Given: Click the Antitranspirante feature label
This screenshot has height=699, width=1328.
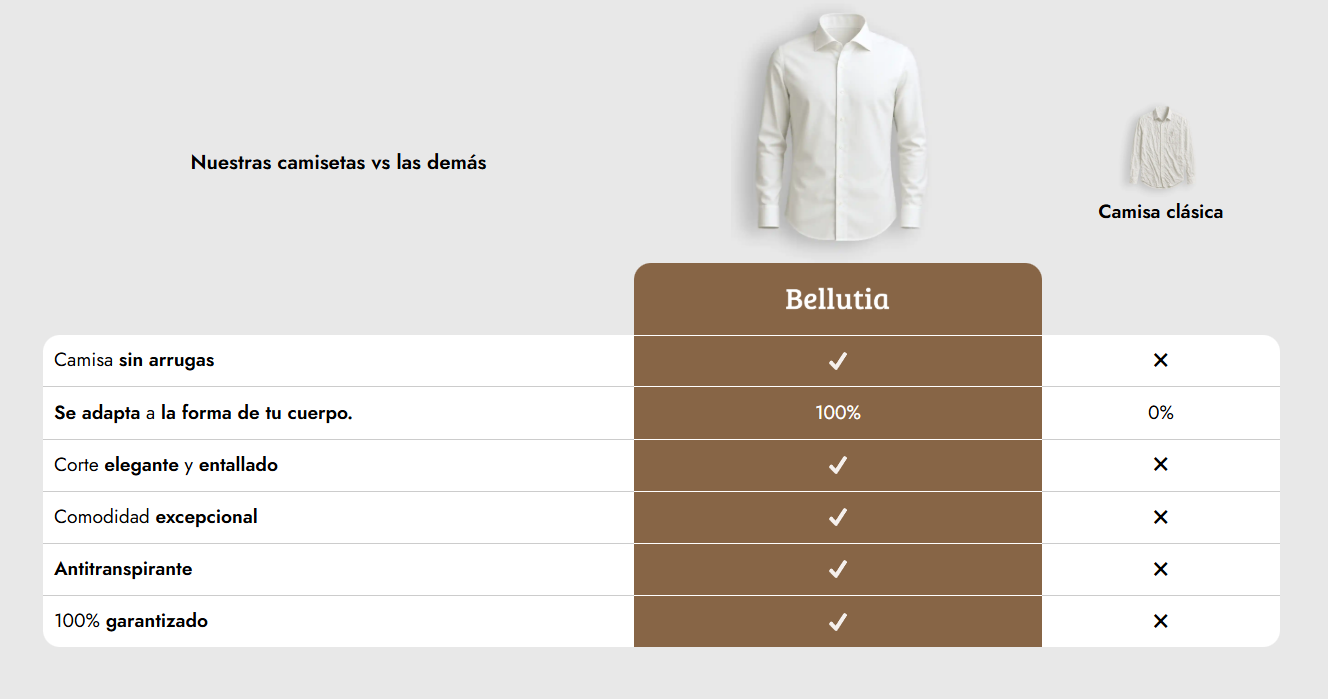Looking at the screenshot, I should (123, 569).
